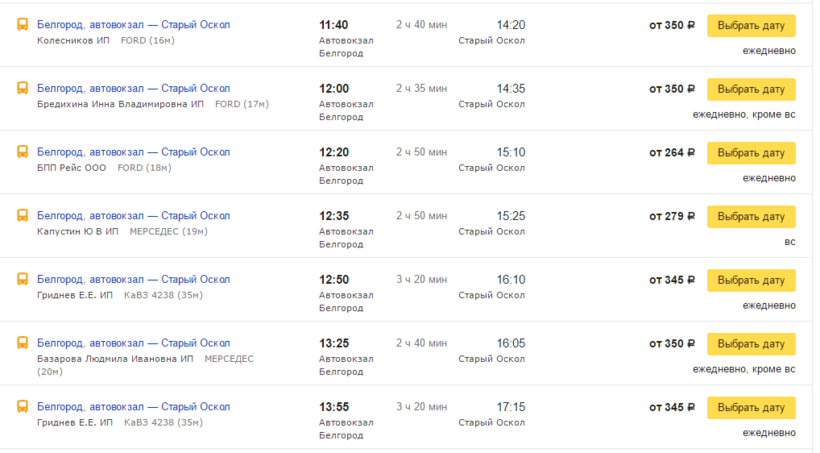Open route link for Капустин Ю В ИП trip
This screenshot has width=820, height=453.
coord(133,216)
